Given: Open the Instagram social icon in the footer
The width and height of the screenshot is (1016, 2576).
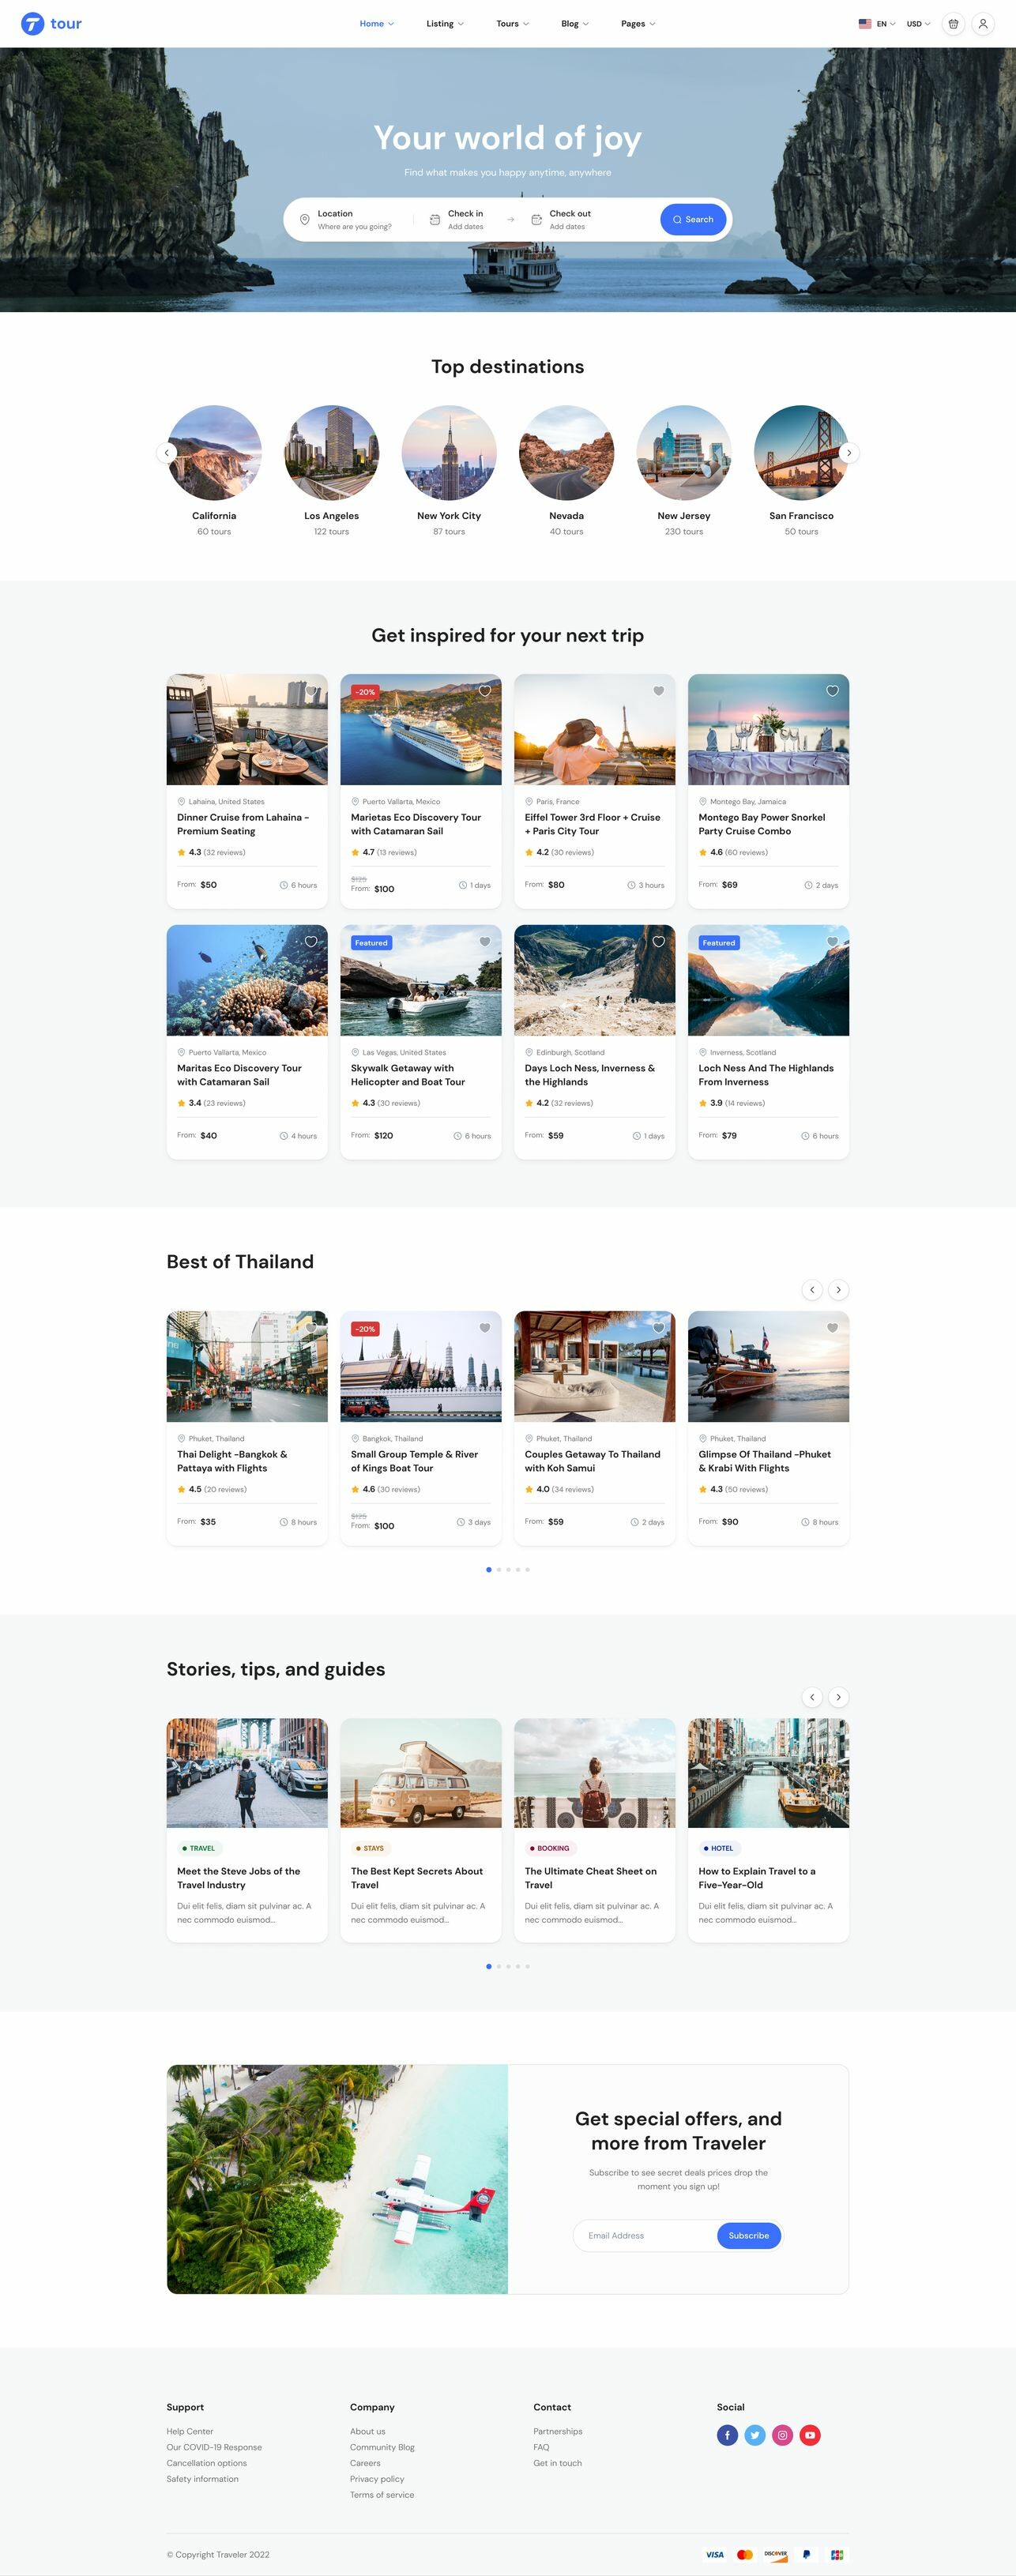Looking at the screenshot, I should 783,2435.
